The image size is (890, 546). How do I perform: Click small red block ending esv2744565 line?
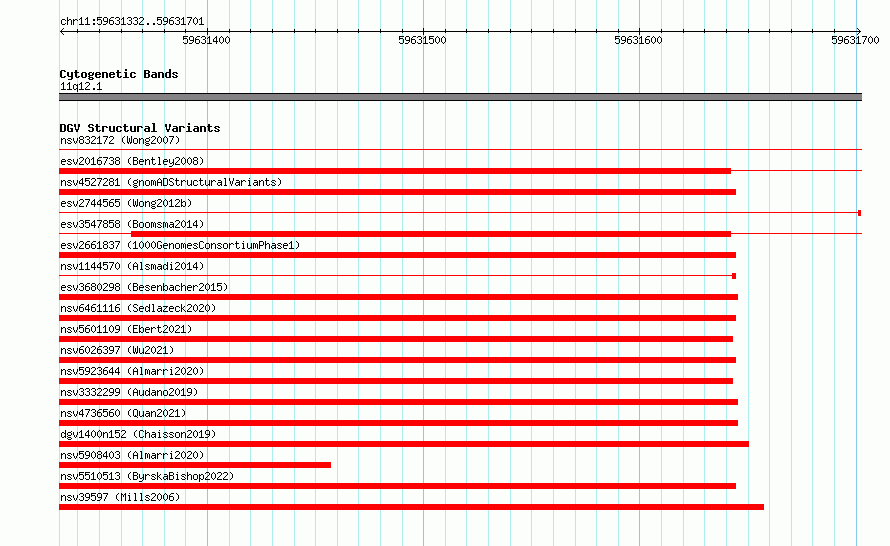point(860,213)
